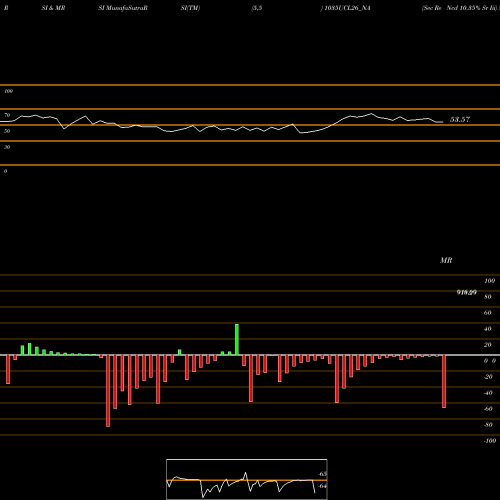Click the 918.29 value in MR panel

(467, 292)
